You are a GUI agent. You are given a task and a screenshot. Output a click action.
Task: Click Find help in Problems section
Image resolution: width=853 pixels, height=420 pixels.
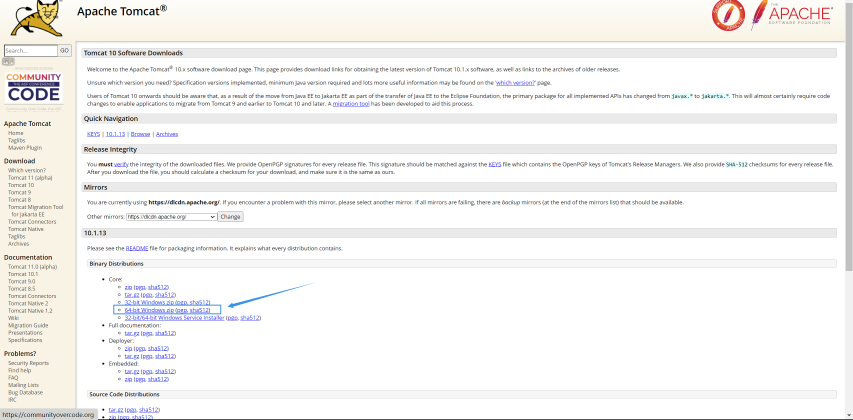point(20,370)
